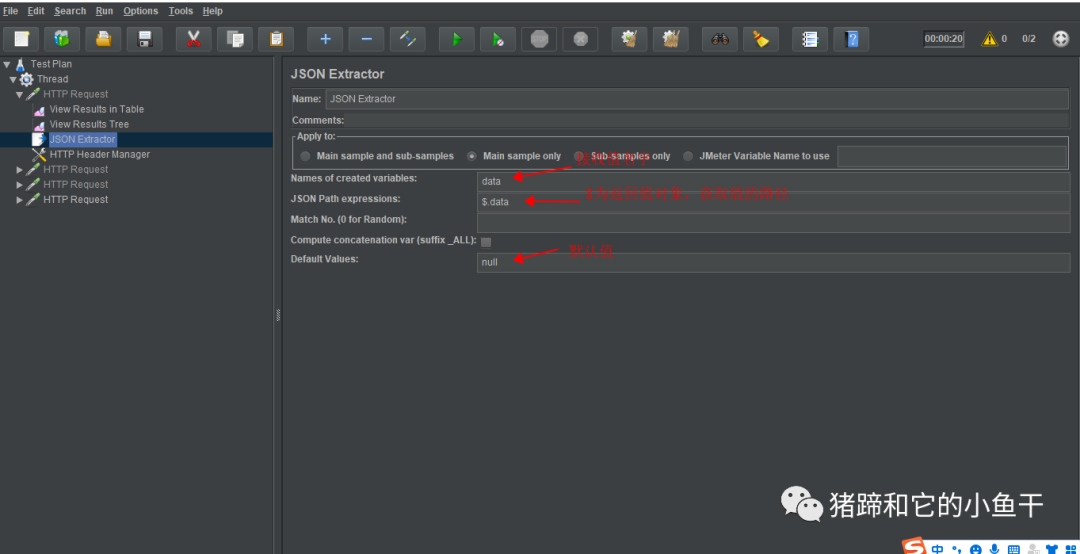Viewport: 1080px width, 554px height.
Task: Open the Search menu
Action: (70, 11)
